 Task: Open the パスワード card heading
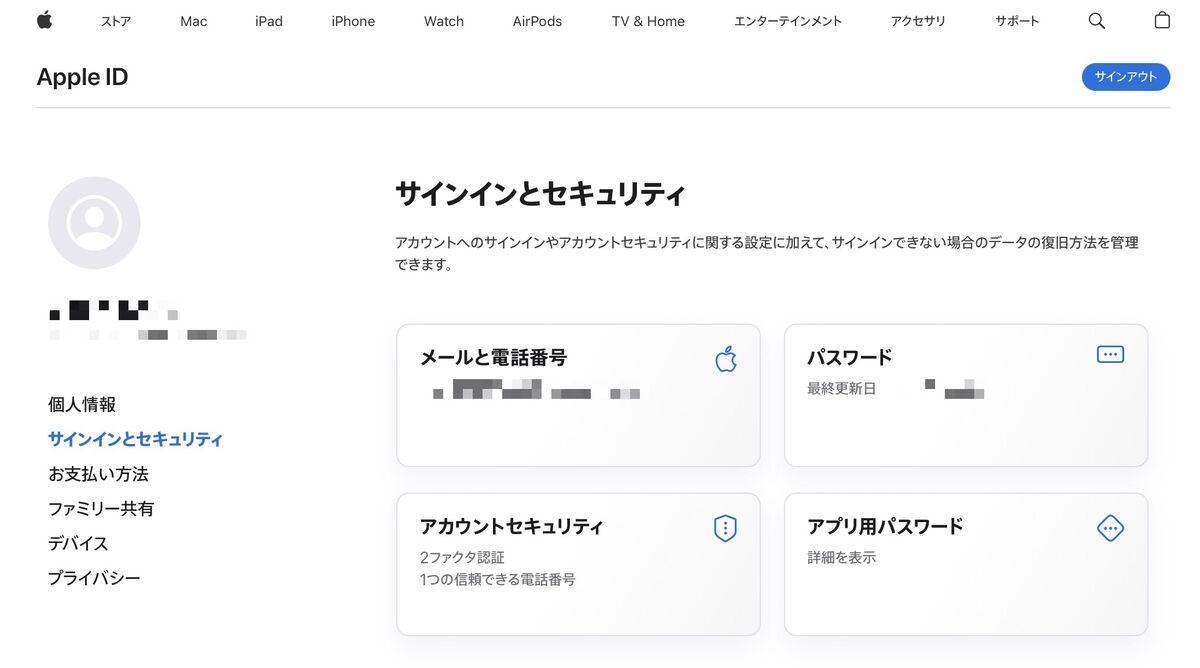849,357
